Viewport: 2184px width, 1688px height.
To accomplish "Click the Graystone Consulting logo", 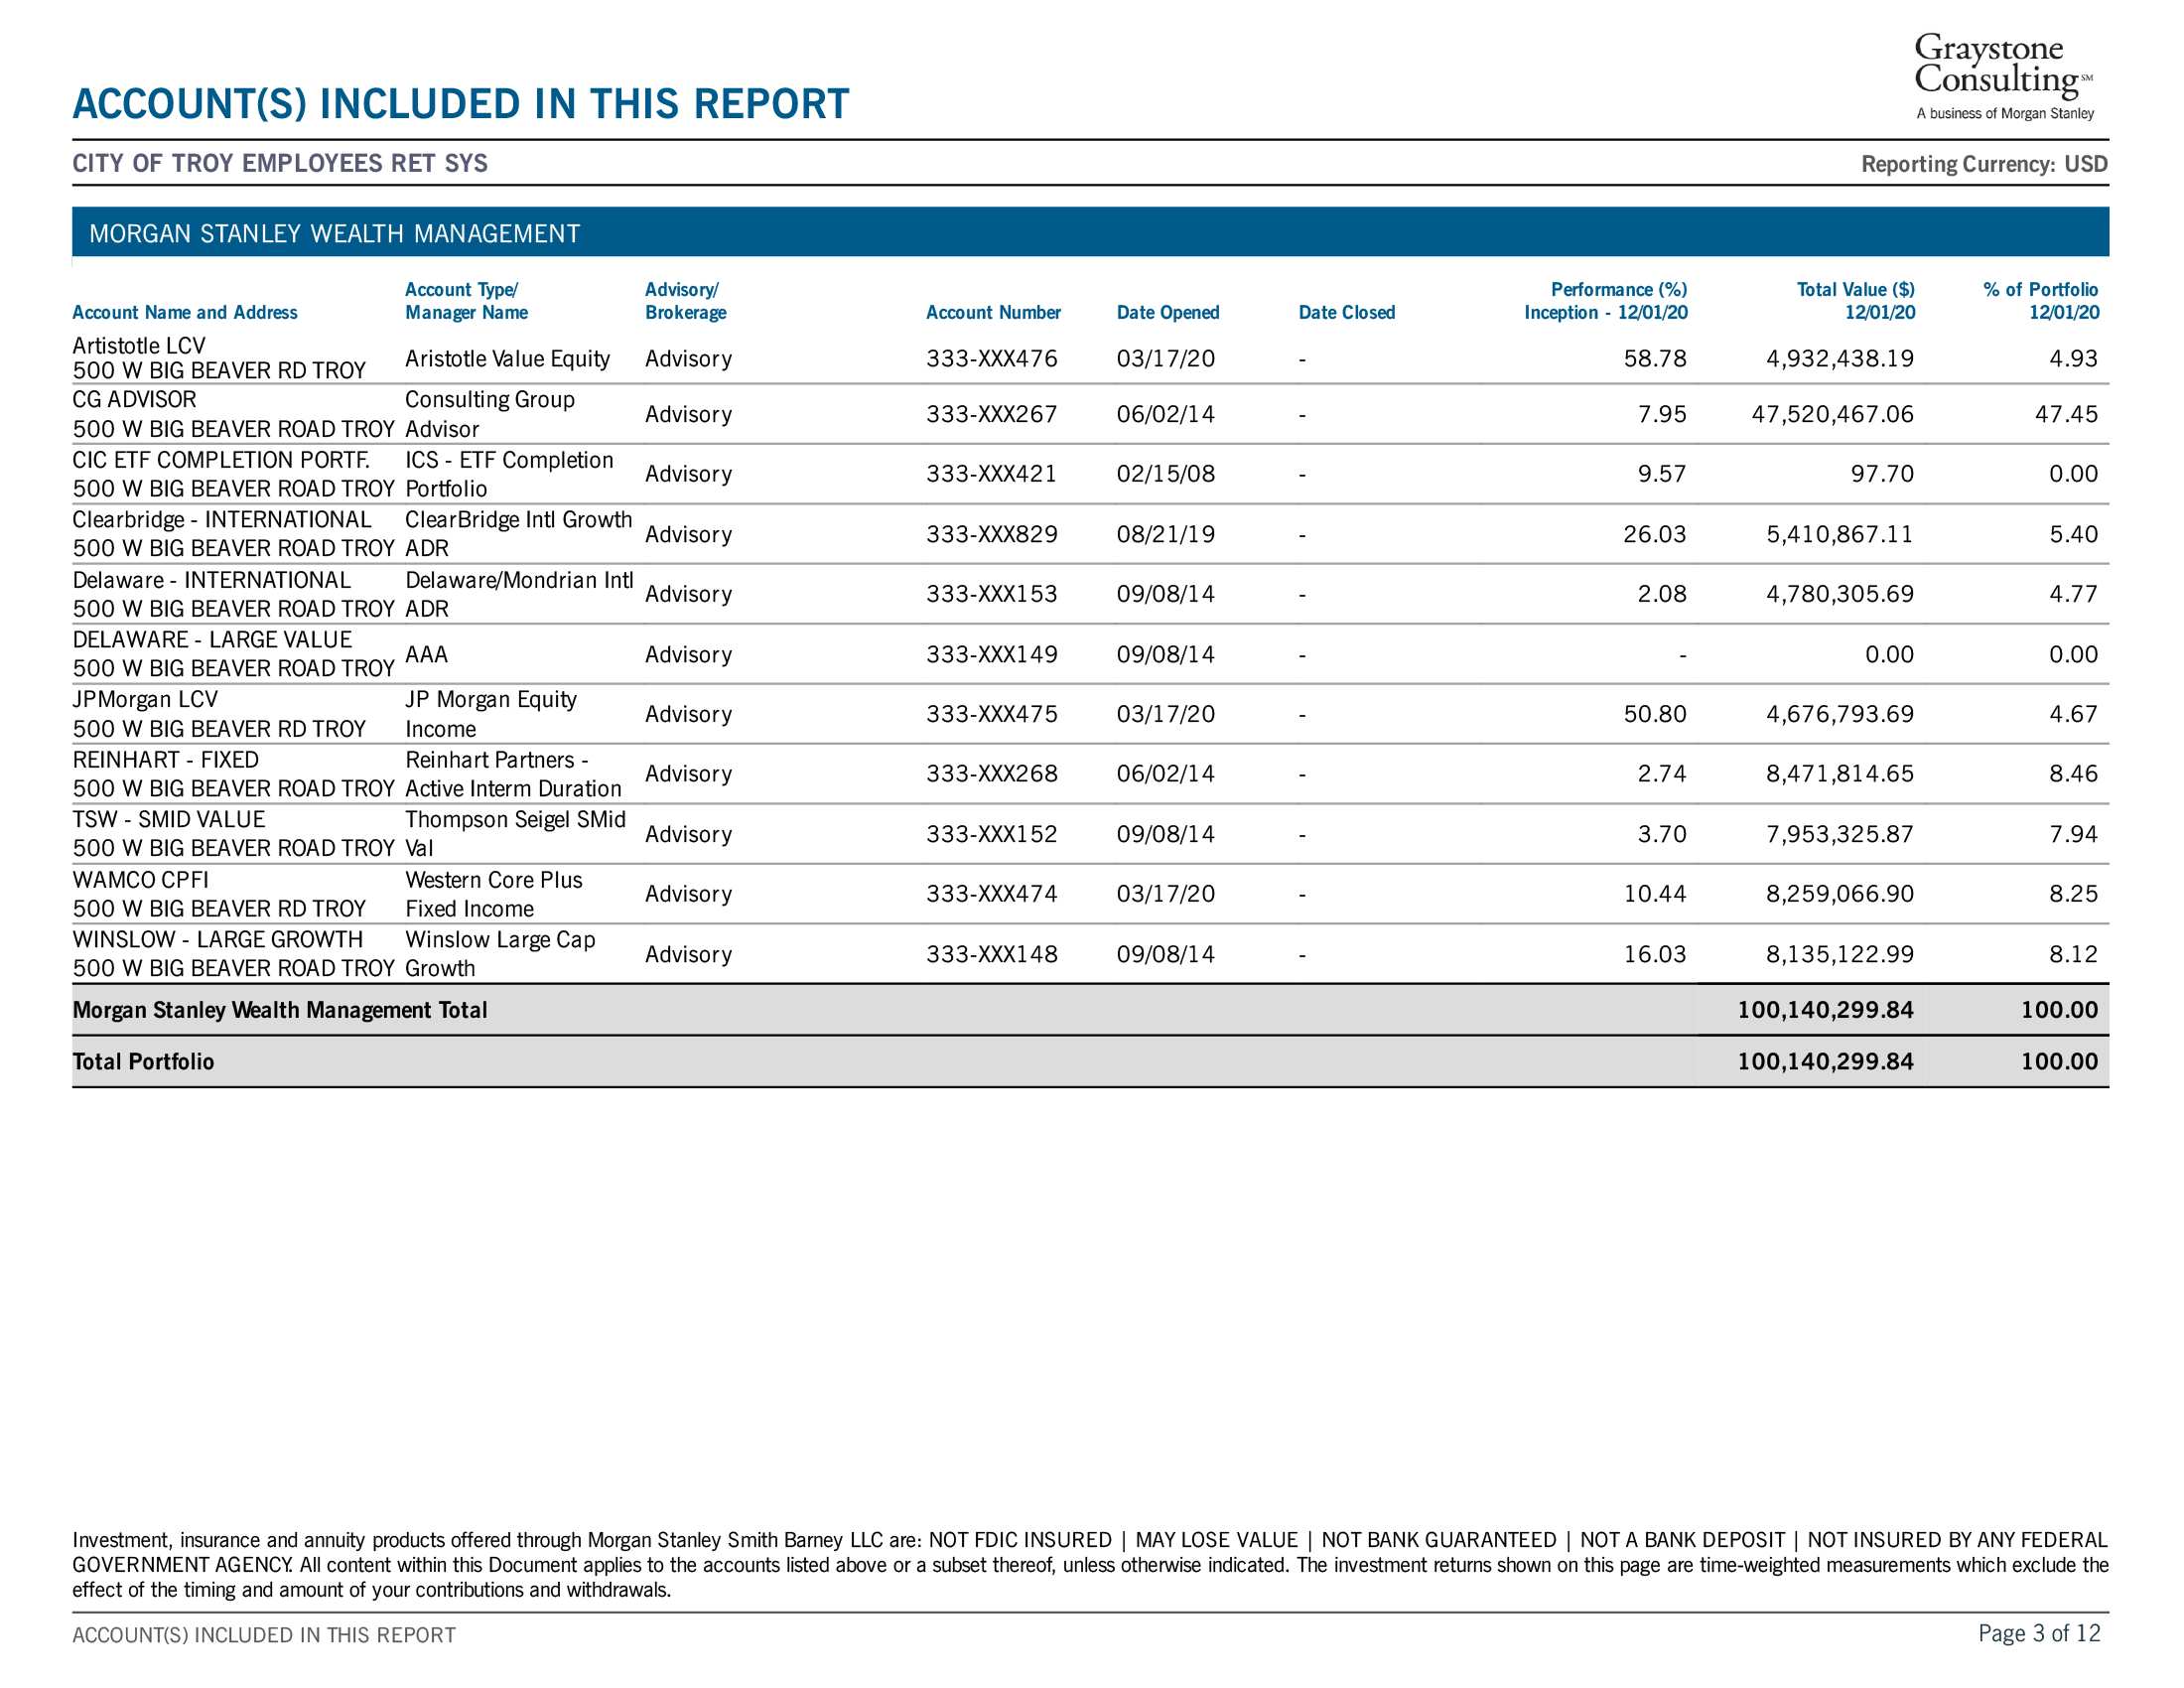I will (2003, 77).
